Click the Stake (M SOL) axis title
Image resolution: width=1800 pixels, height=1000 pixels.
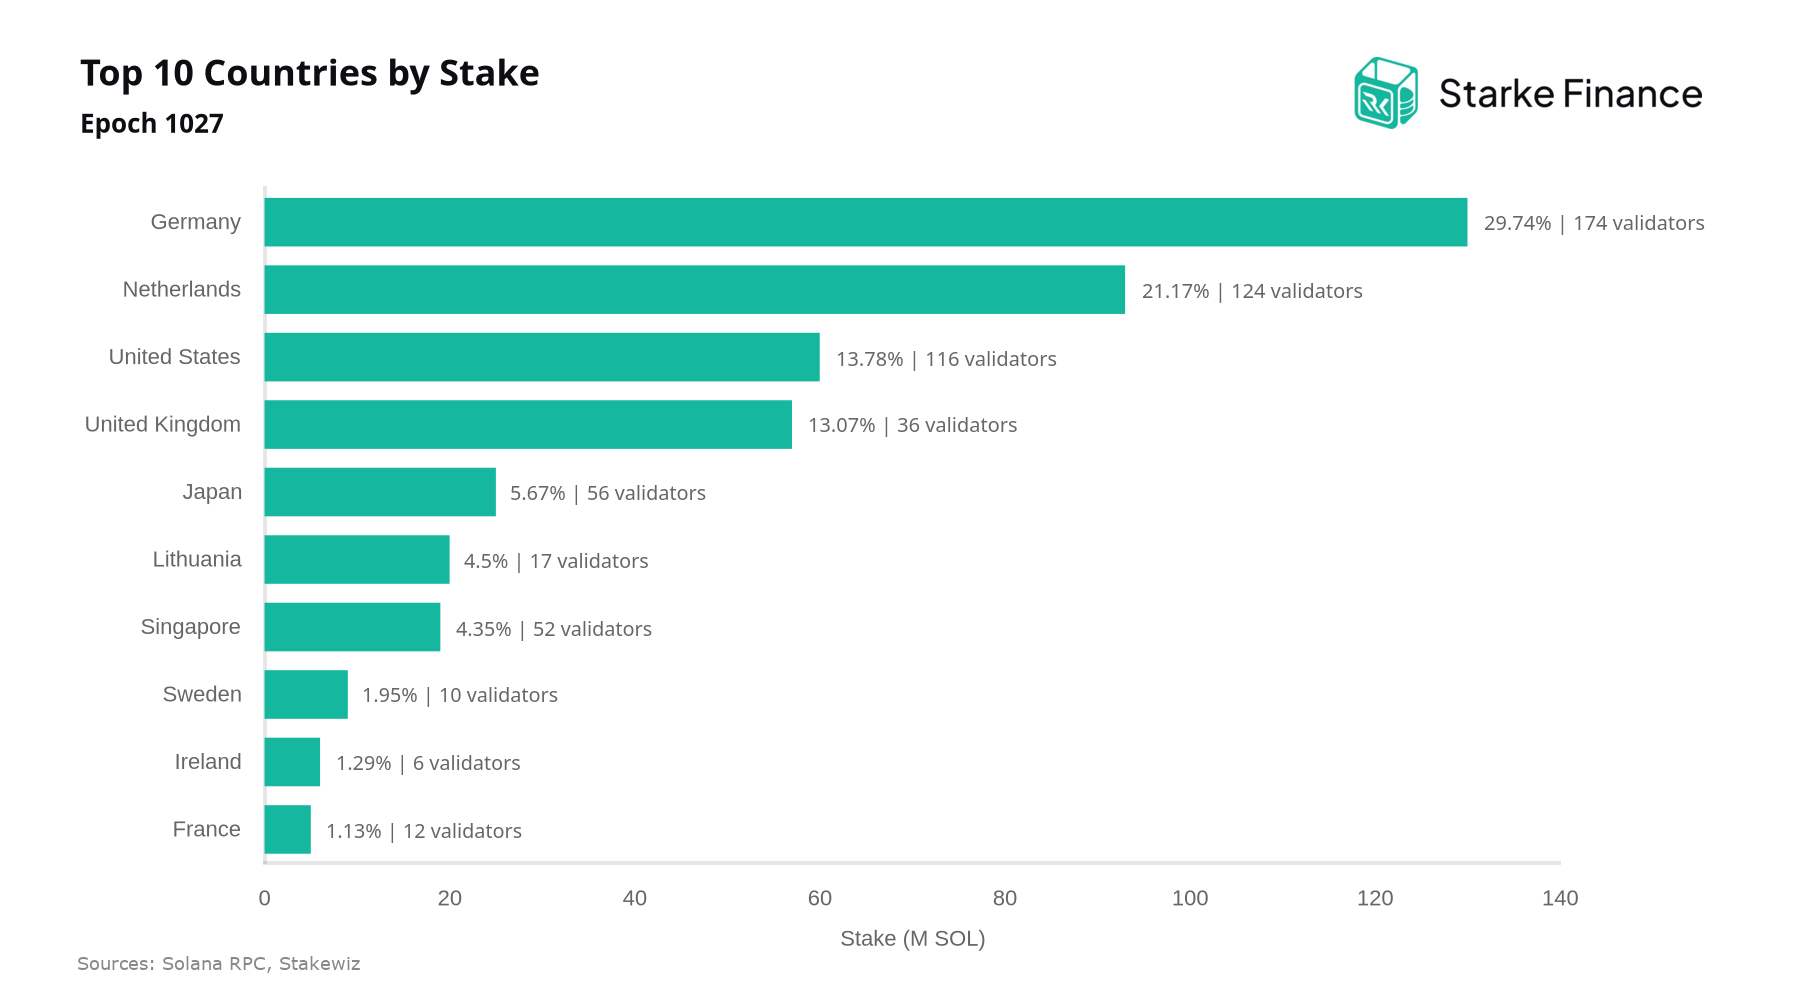pyautogui.click(x=913, y=939)
